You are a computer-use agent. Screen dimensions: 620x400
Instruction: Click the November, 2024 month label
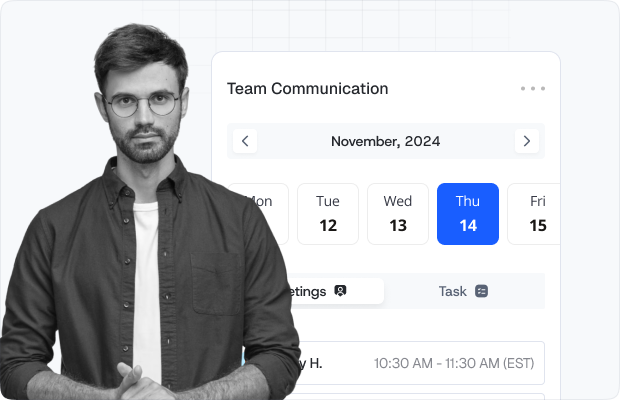tap(386, 141)
